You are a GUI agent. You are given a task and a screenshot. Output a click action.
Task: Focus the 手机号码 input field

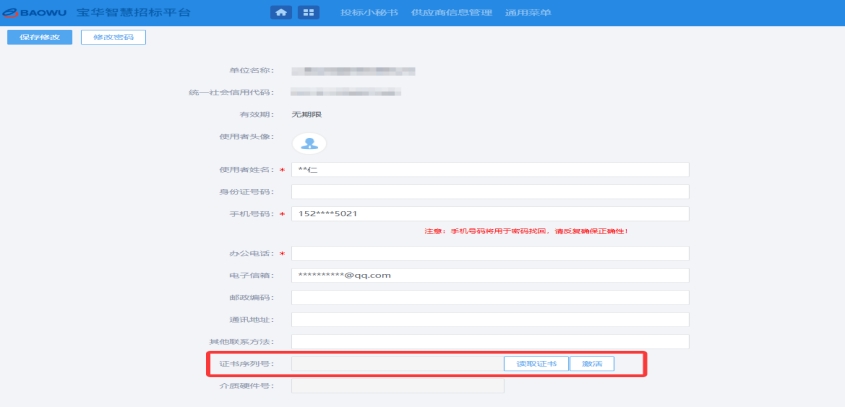(x=490, y=213)
